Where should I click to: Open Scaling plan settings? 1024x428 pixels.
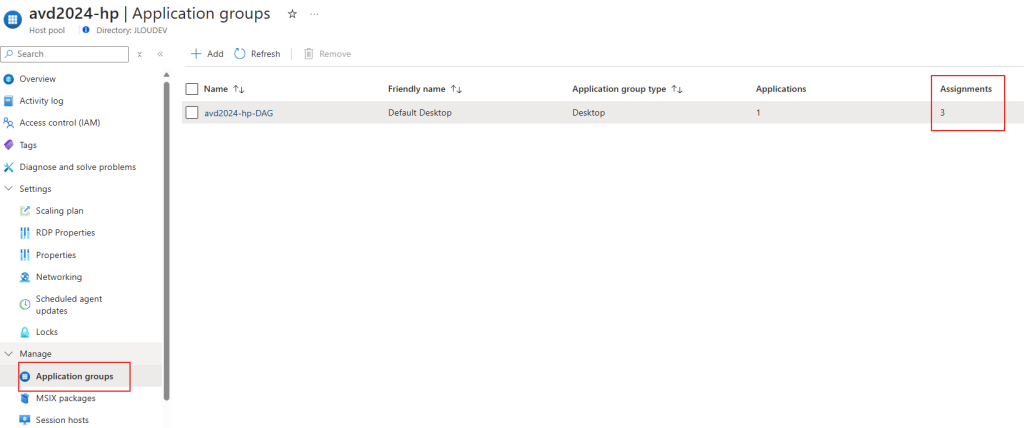point(59,211)
